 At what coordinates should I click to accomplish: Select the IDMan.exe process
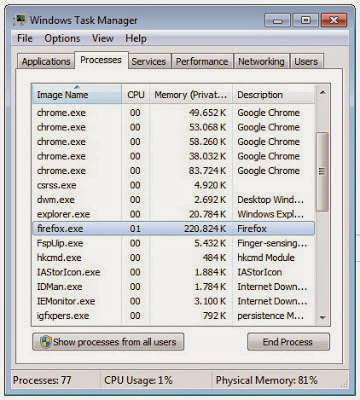173,287
